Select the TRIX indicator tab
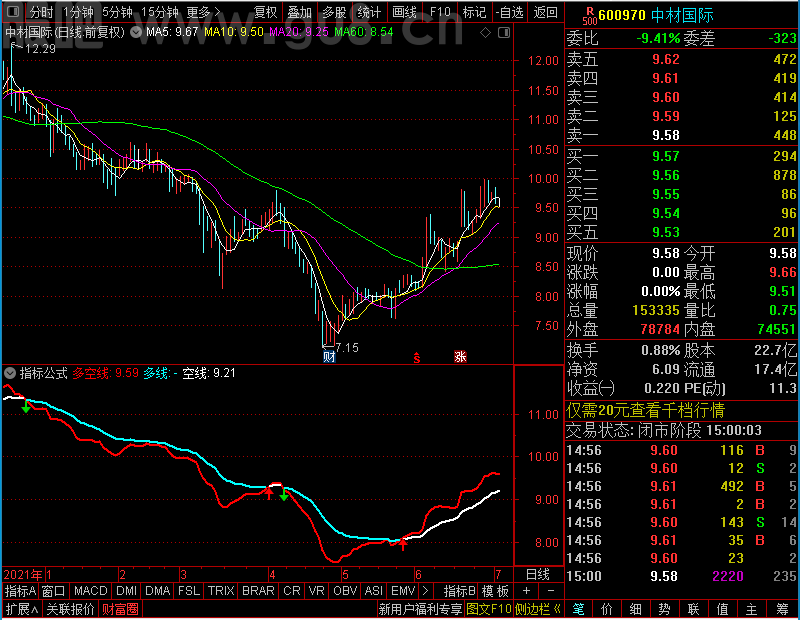Viewport: 800px width, 620px height. (x=221, y=591)
